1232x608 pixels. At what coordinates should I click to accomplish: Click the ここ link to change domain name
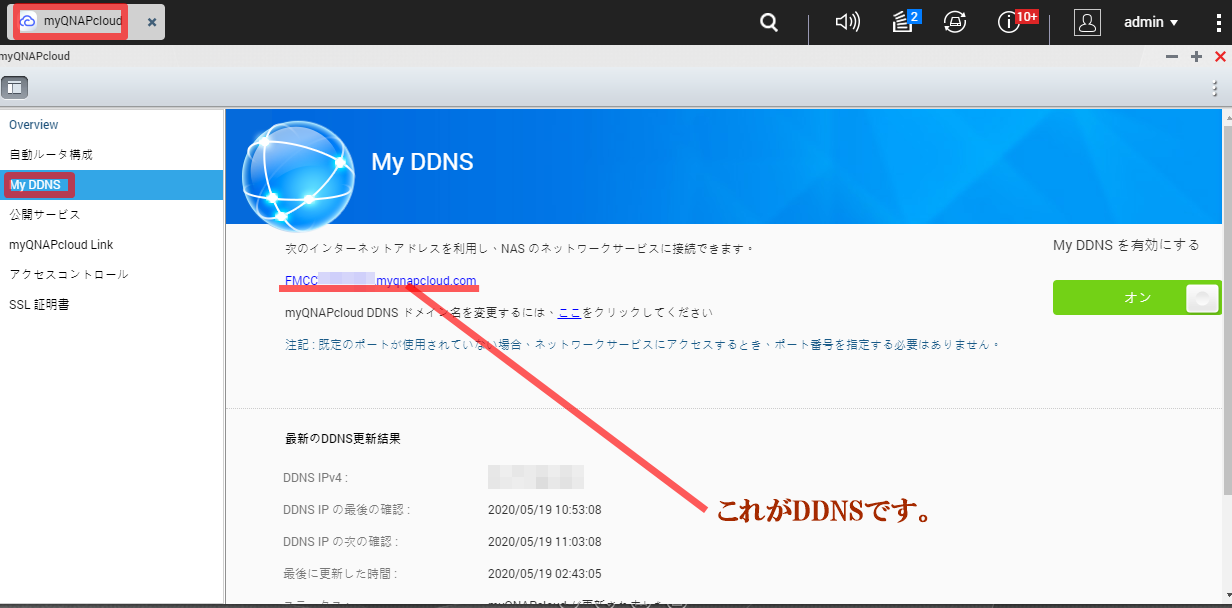coord(569,312)
